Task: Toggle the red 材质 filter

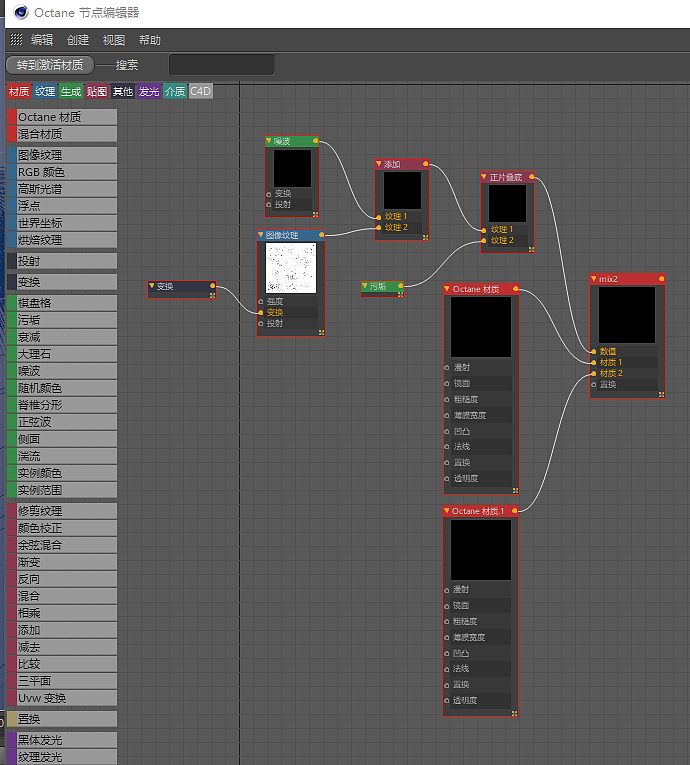Action: coord(19,91)
